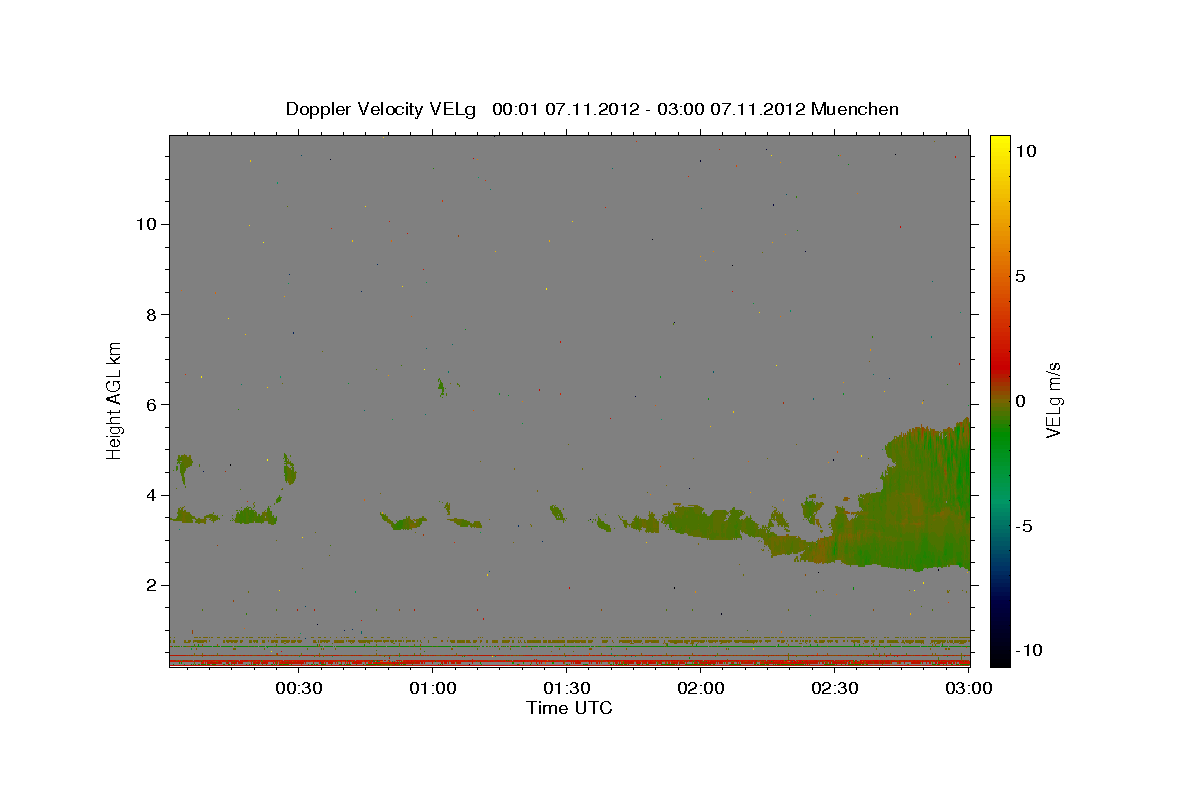The image size is (1200, 800).
Task: Click the height tick label '2'
Action: pos(153,585)
